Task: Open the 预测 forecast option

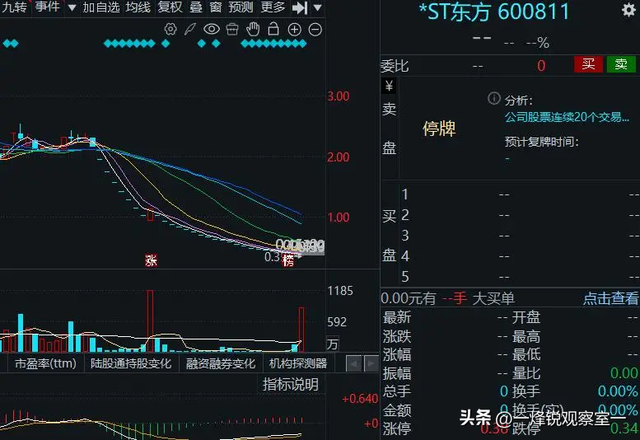Action: click(240, 7)
